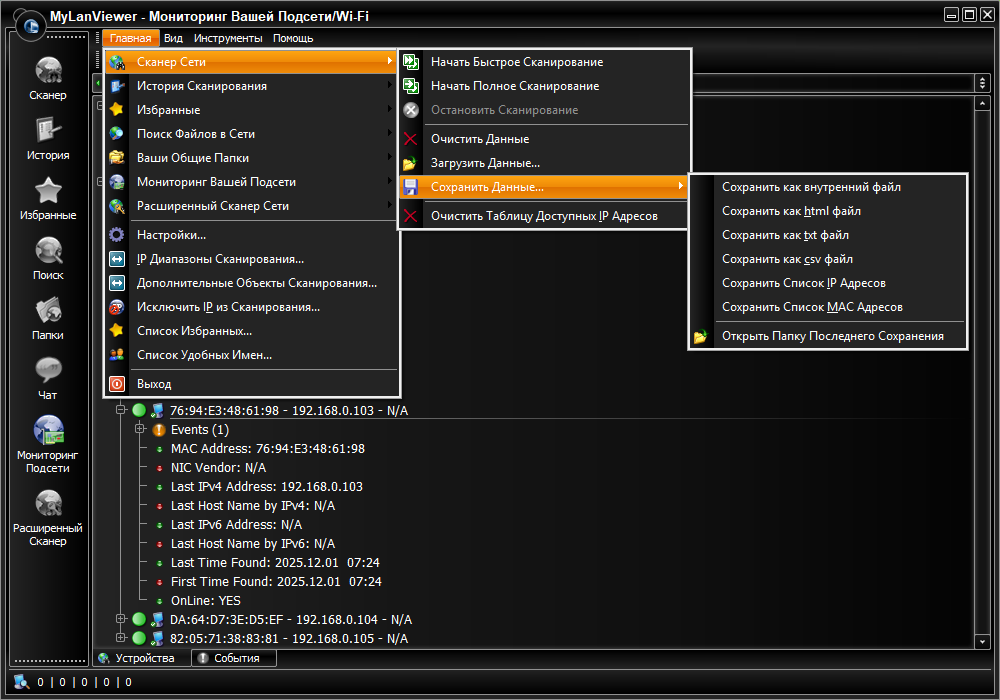Open Расширенный Сканер sidebar icon

pos(48,503)
